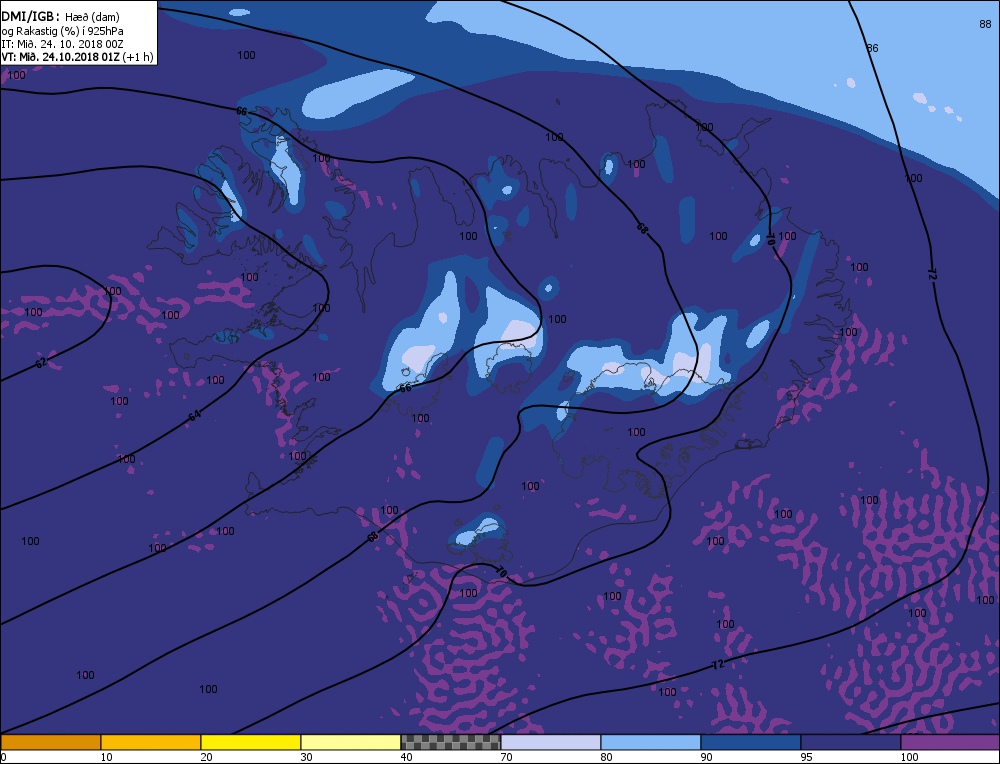Click the legend scale's '80' tick label
The width and height of the screenshot is (1000, 764).
tap(607, 757)
